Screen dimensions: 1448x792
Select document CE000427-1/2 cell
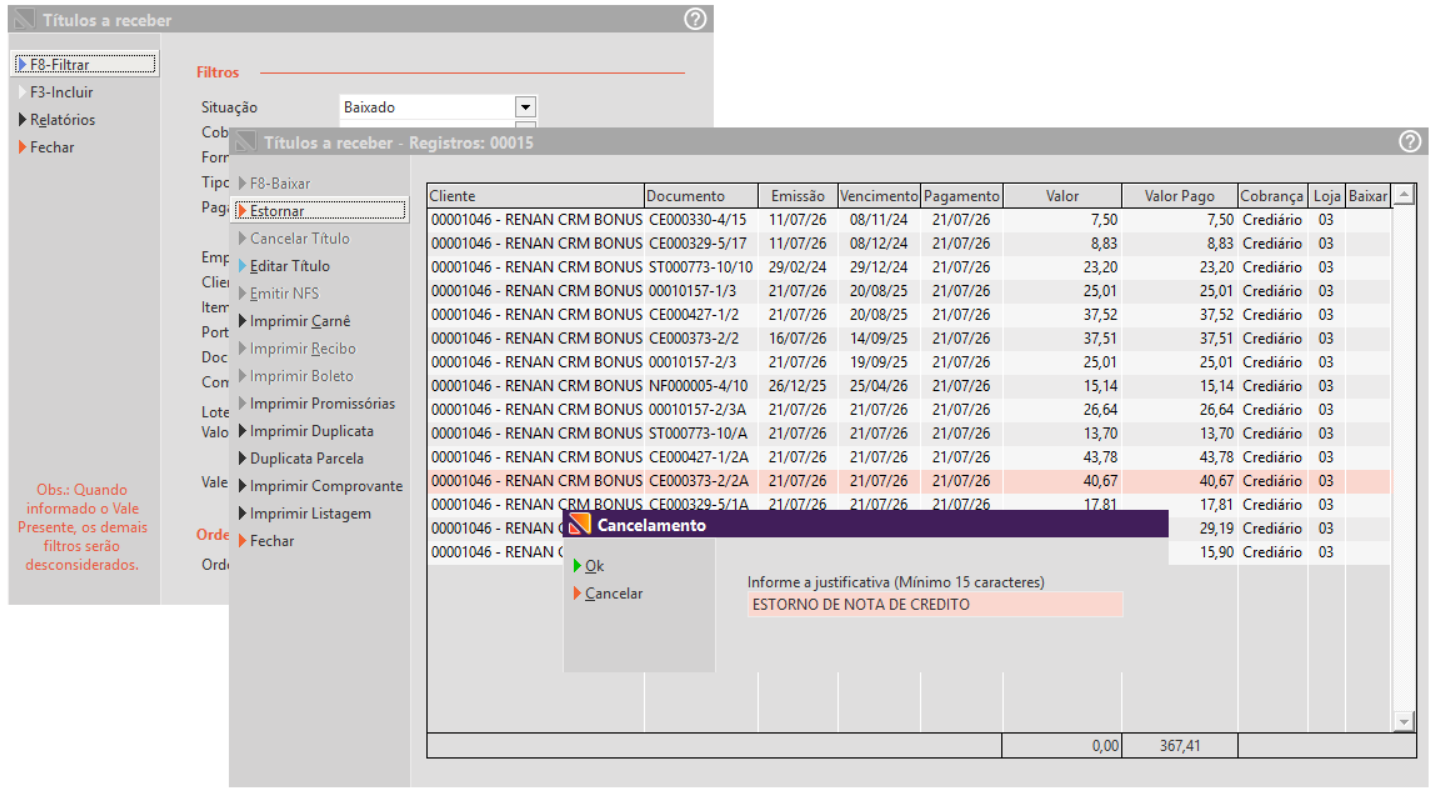coord(700,315)
